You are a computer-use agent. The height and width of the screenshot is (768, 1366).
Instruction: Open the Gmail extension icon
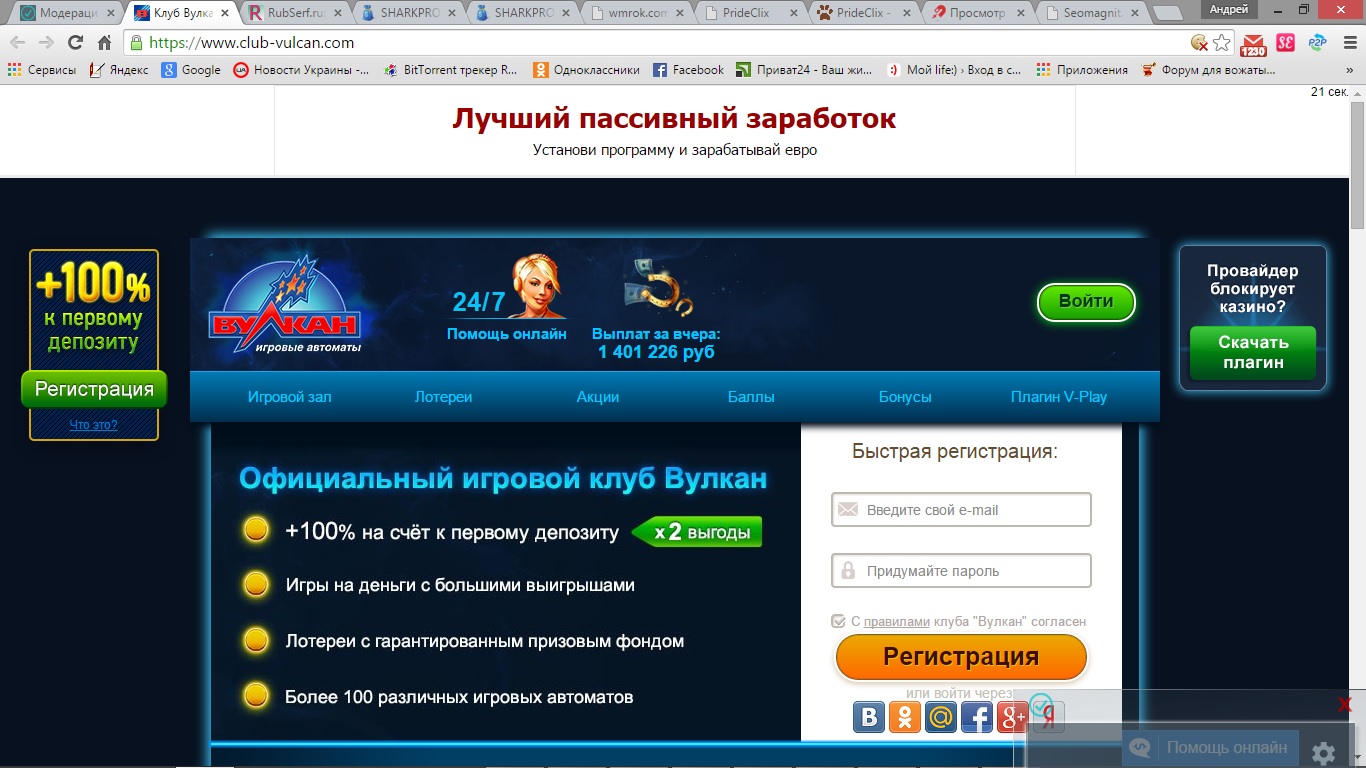coord(1253,43)
